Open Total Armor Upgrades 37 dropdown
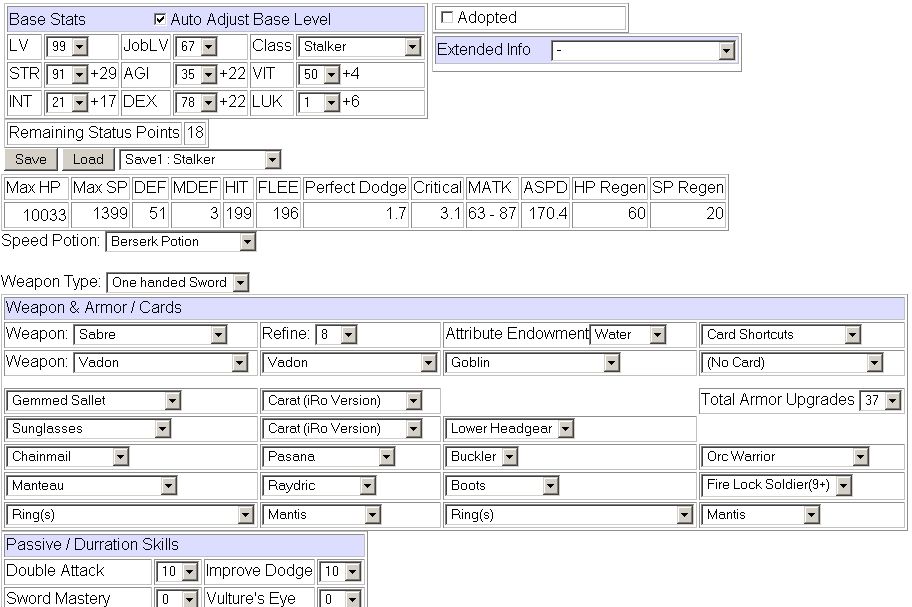 click(x=881, y=401)
